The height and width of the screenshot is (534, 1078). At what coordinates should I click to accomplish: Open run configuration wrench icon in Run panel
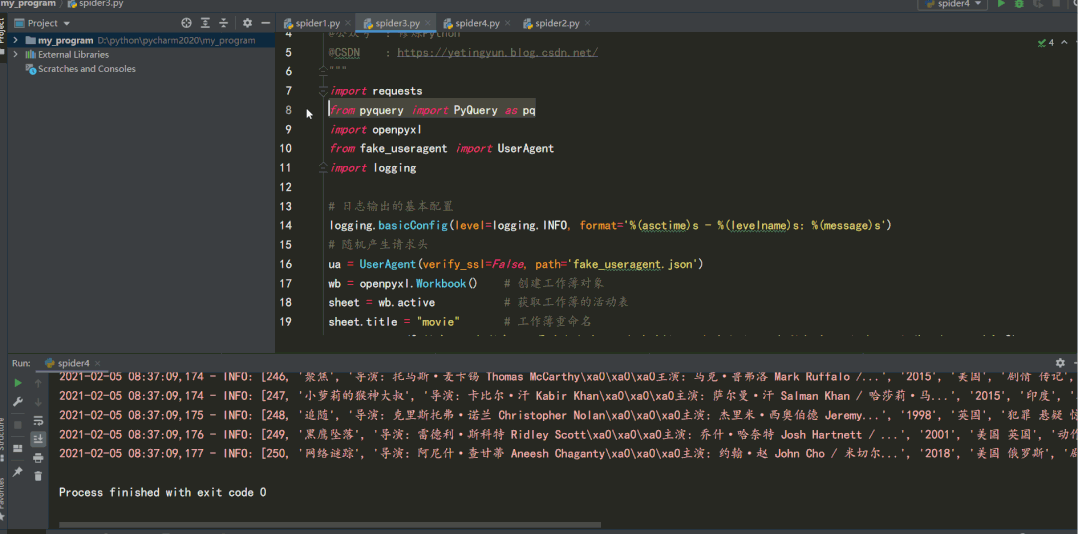point(18,401)
